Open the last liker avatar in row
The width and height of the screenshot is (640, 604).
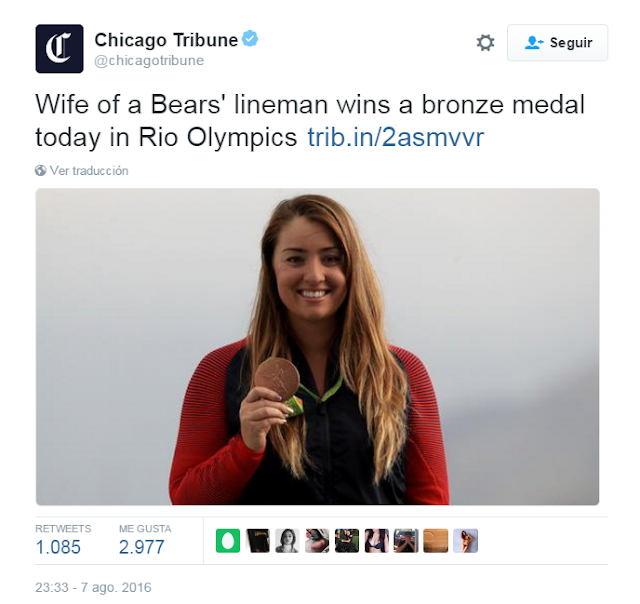[465, 541]
